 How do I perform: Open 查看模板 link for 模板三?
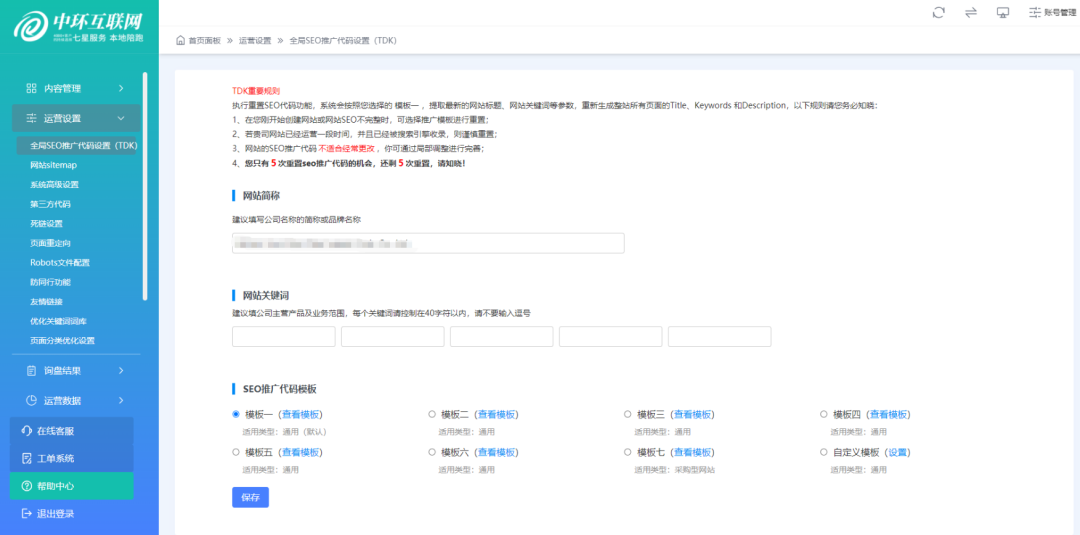(692, 414)
